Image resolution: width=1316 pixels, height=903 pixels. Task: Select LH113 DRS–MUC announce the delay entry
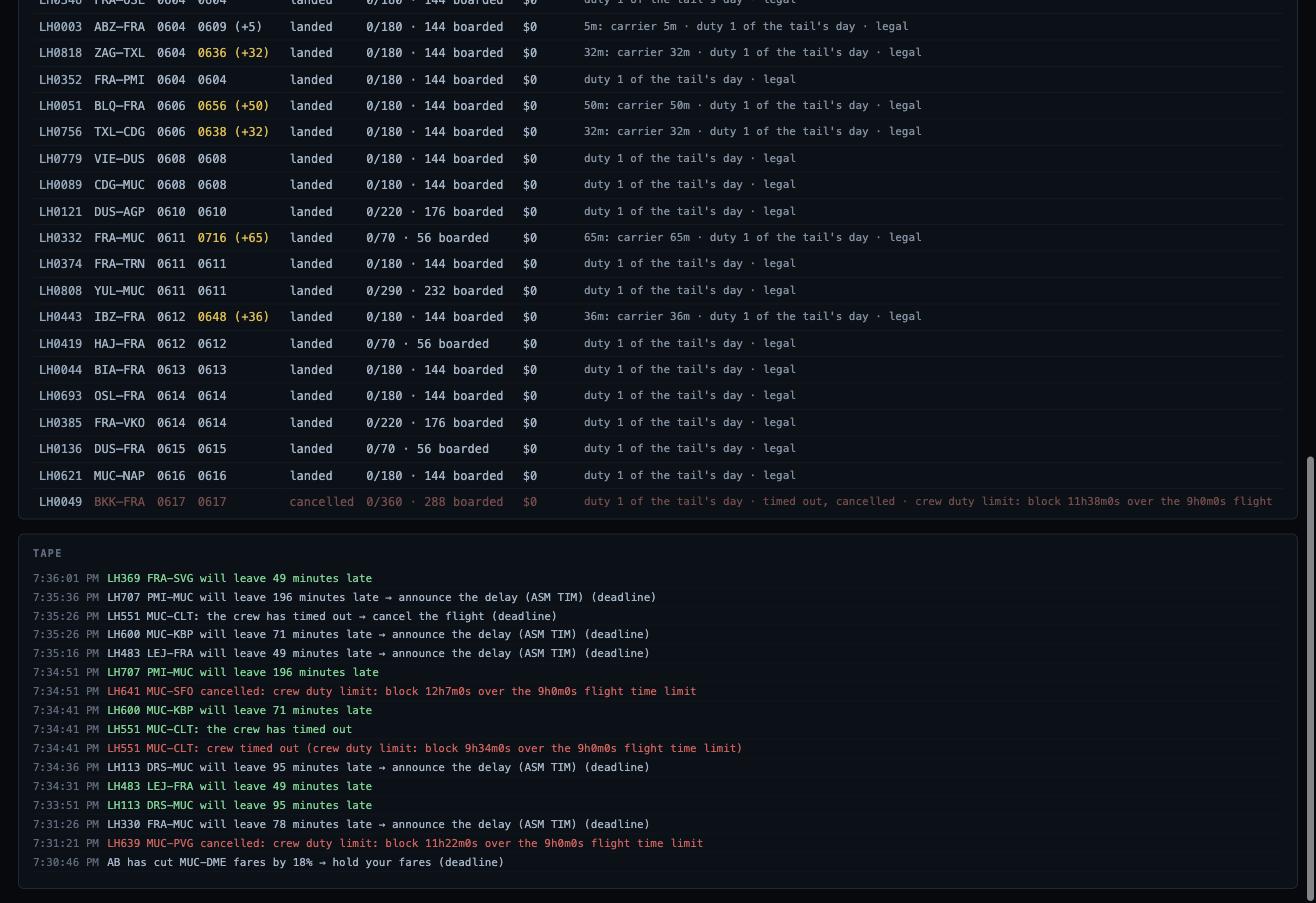pyautogui.click(x=378, y=767)
